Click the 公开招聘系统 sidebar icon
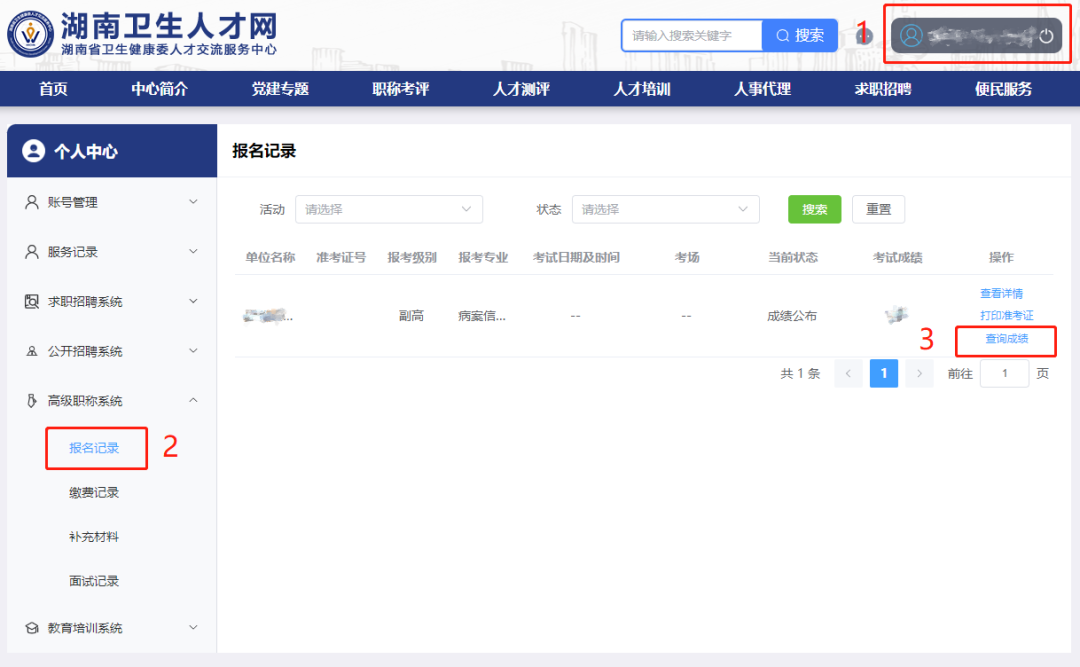This screenshot has height=667, width=1080. [x=32, y=351]
